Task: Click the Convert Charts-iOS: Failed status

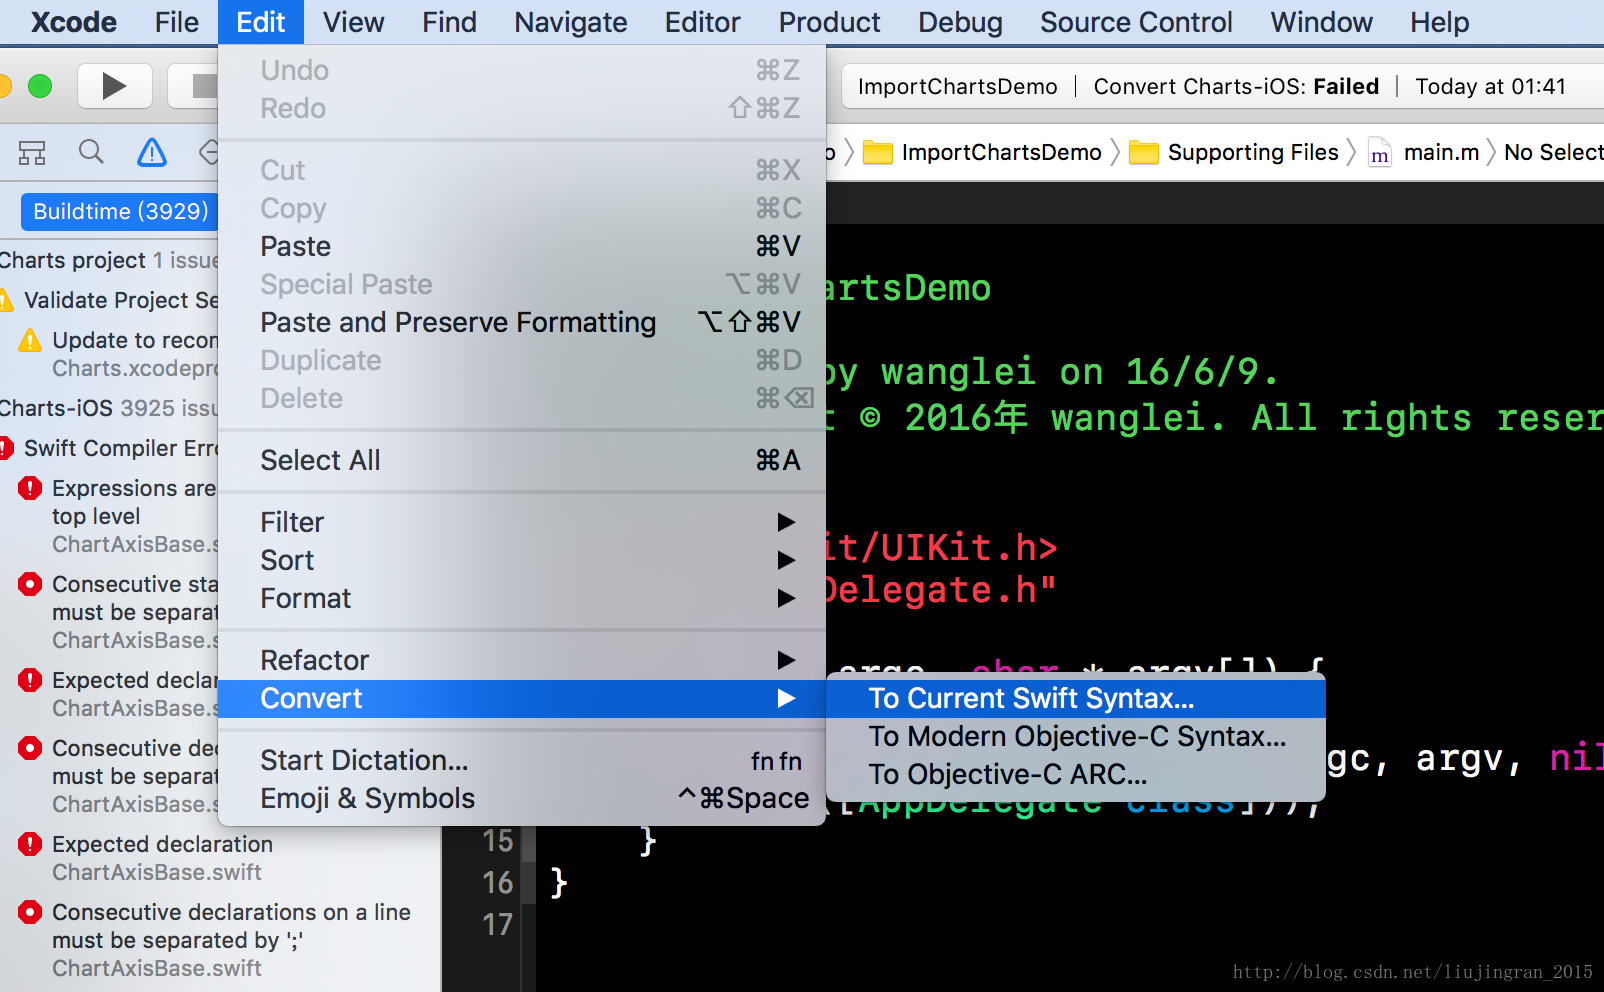Action: [1236, 87]
